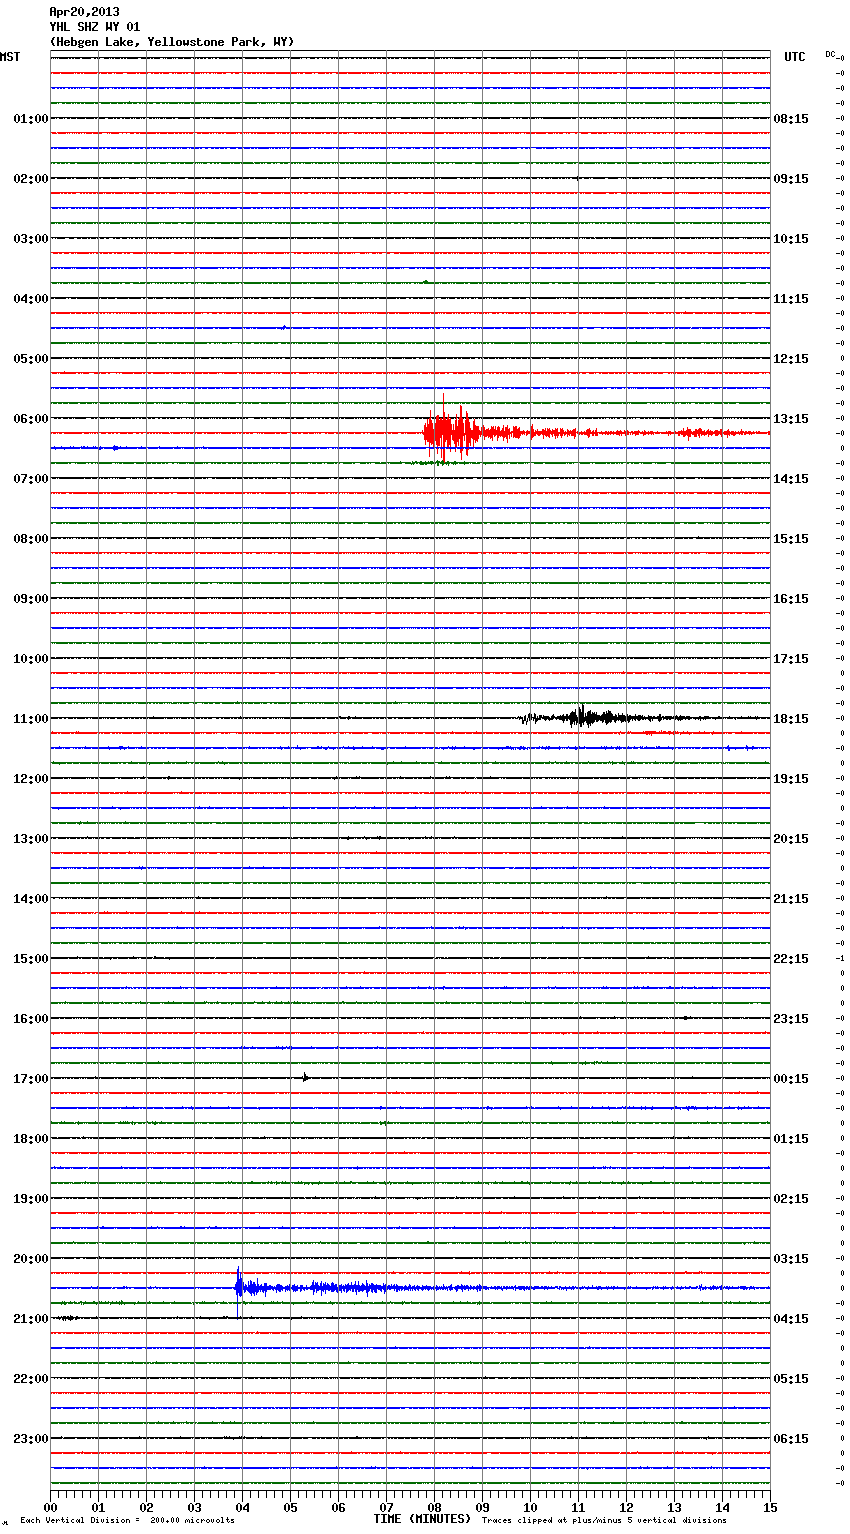Click the 00:15 UTC time label
This screenshot has width=850, height=1534.
791,1079
